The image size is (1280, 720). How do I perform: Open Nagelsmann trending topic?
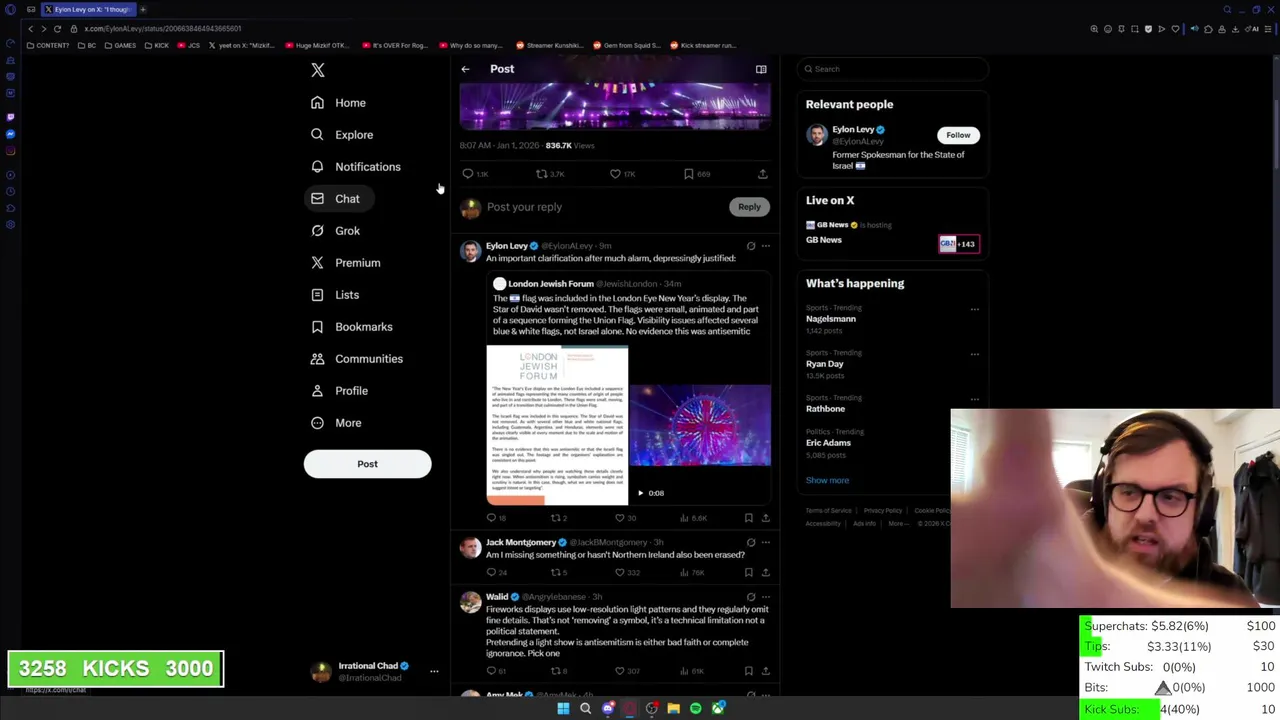coord(831,319)
